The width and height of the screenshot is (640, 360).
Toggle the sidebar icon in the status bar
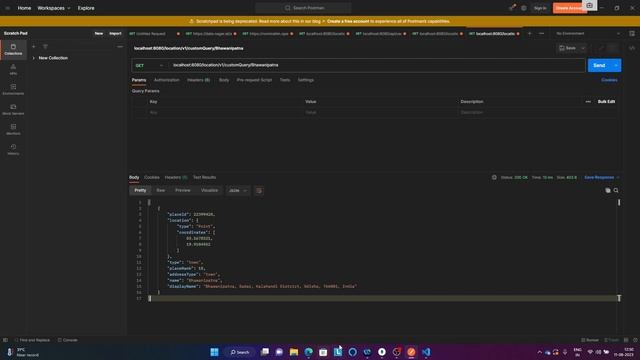tap(5, 340)
